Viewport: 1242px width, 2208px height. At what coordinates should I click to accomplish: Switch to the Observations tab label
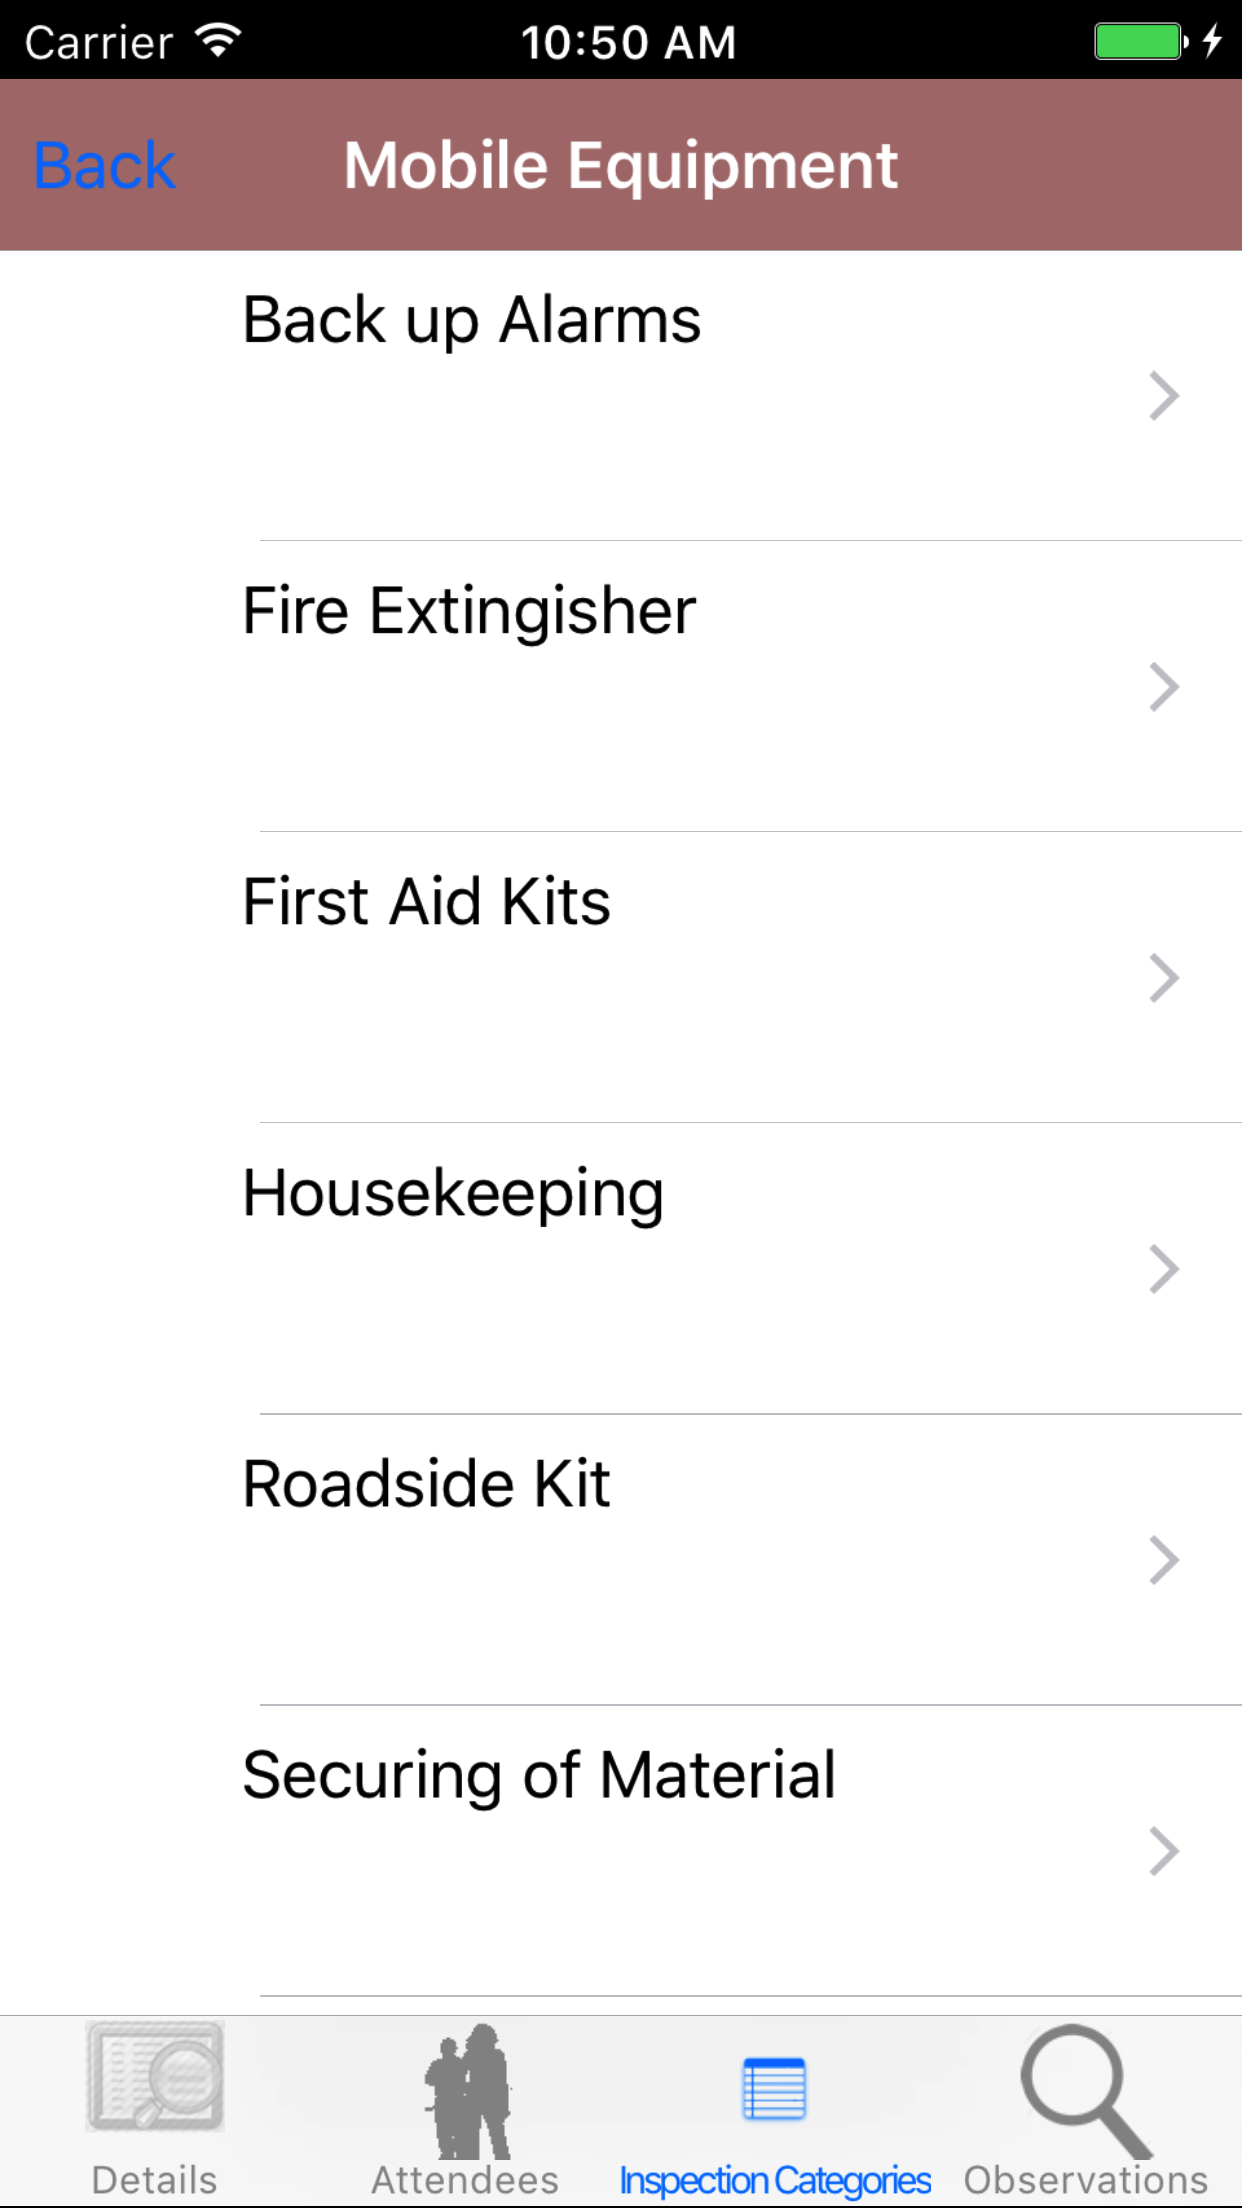[x=1085, y=2180]
